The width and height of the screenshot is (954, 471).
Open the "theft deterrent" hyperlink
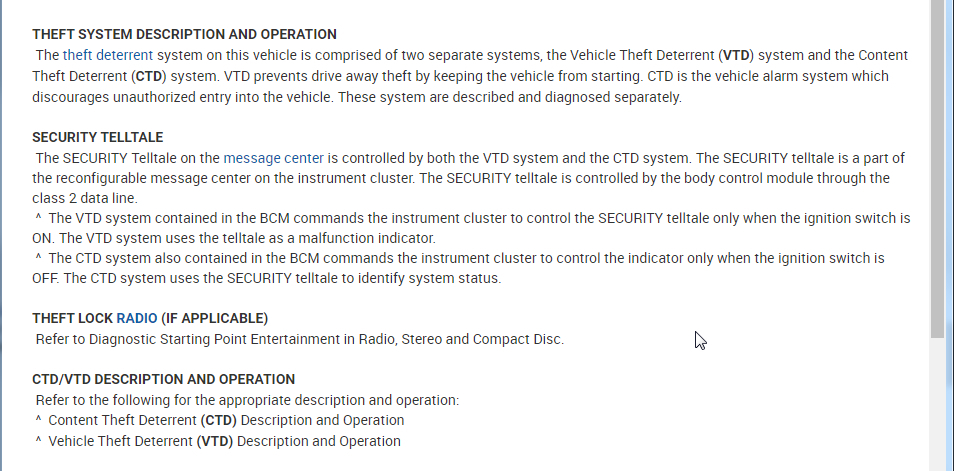(108, 55)
